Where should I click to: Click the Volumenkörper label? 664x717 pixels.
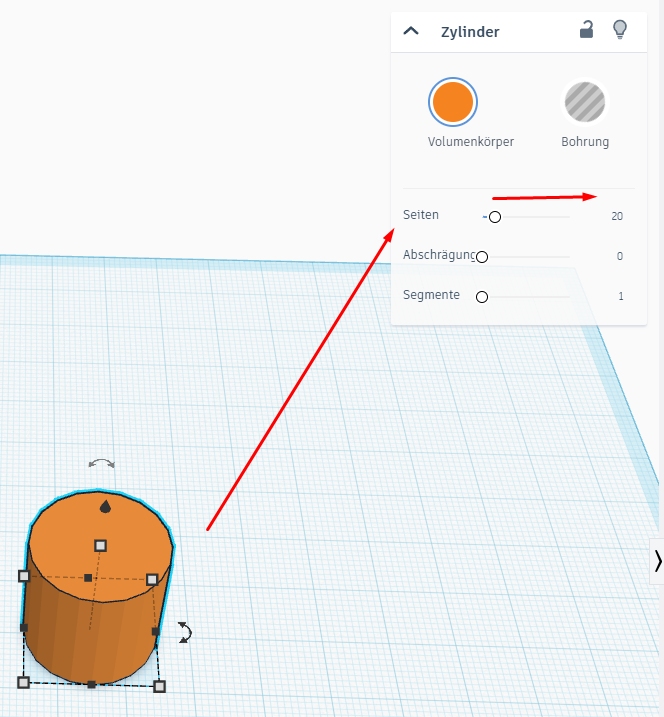point(471,142)
